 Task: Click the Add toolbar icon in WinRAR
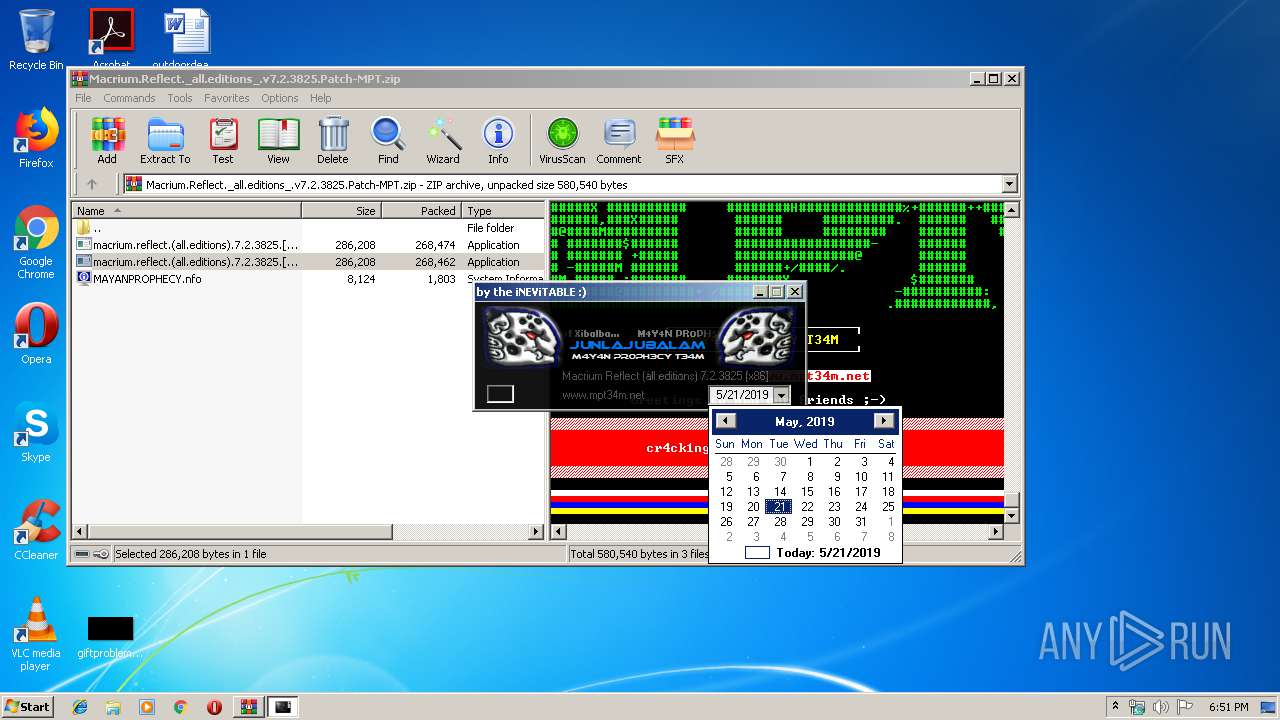(x=107, y=141)
